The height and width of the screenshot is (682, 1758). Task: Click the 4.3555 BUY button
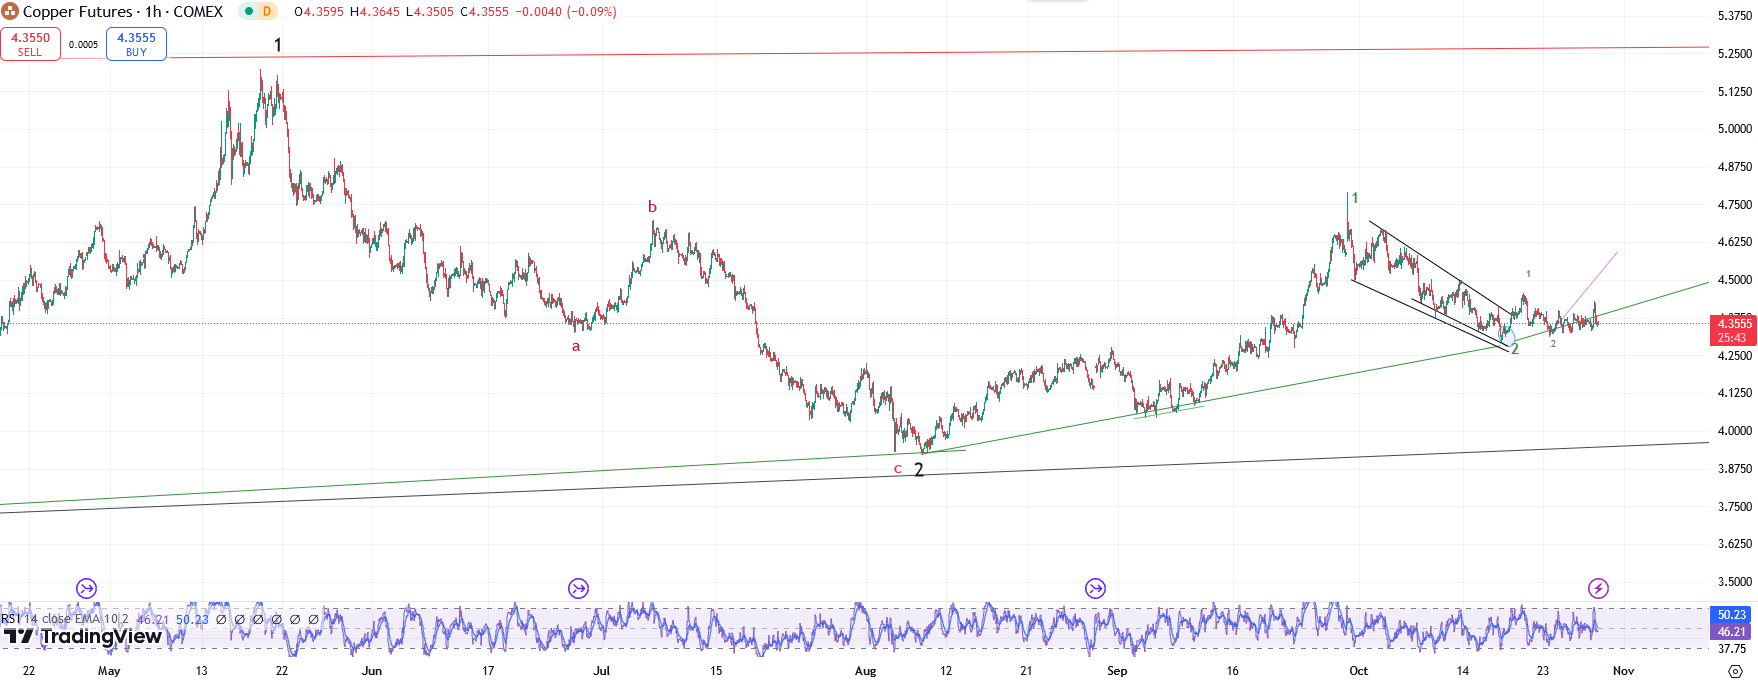tap(136, 44)
